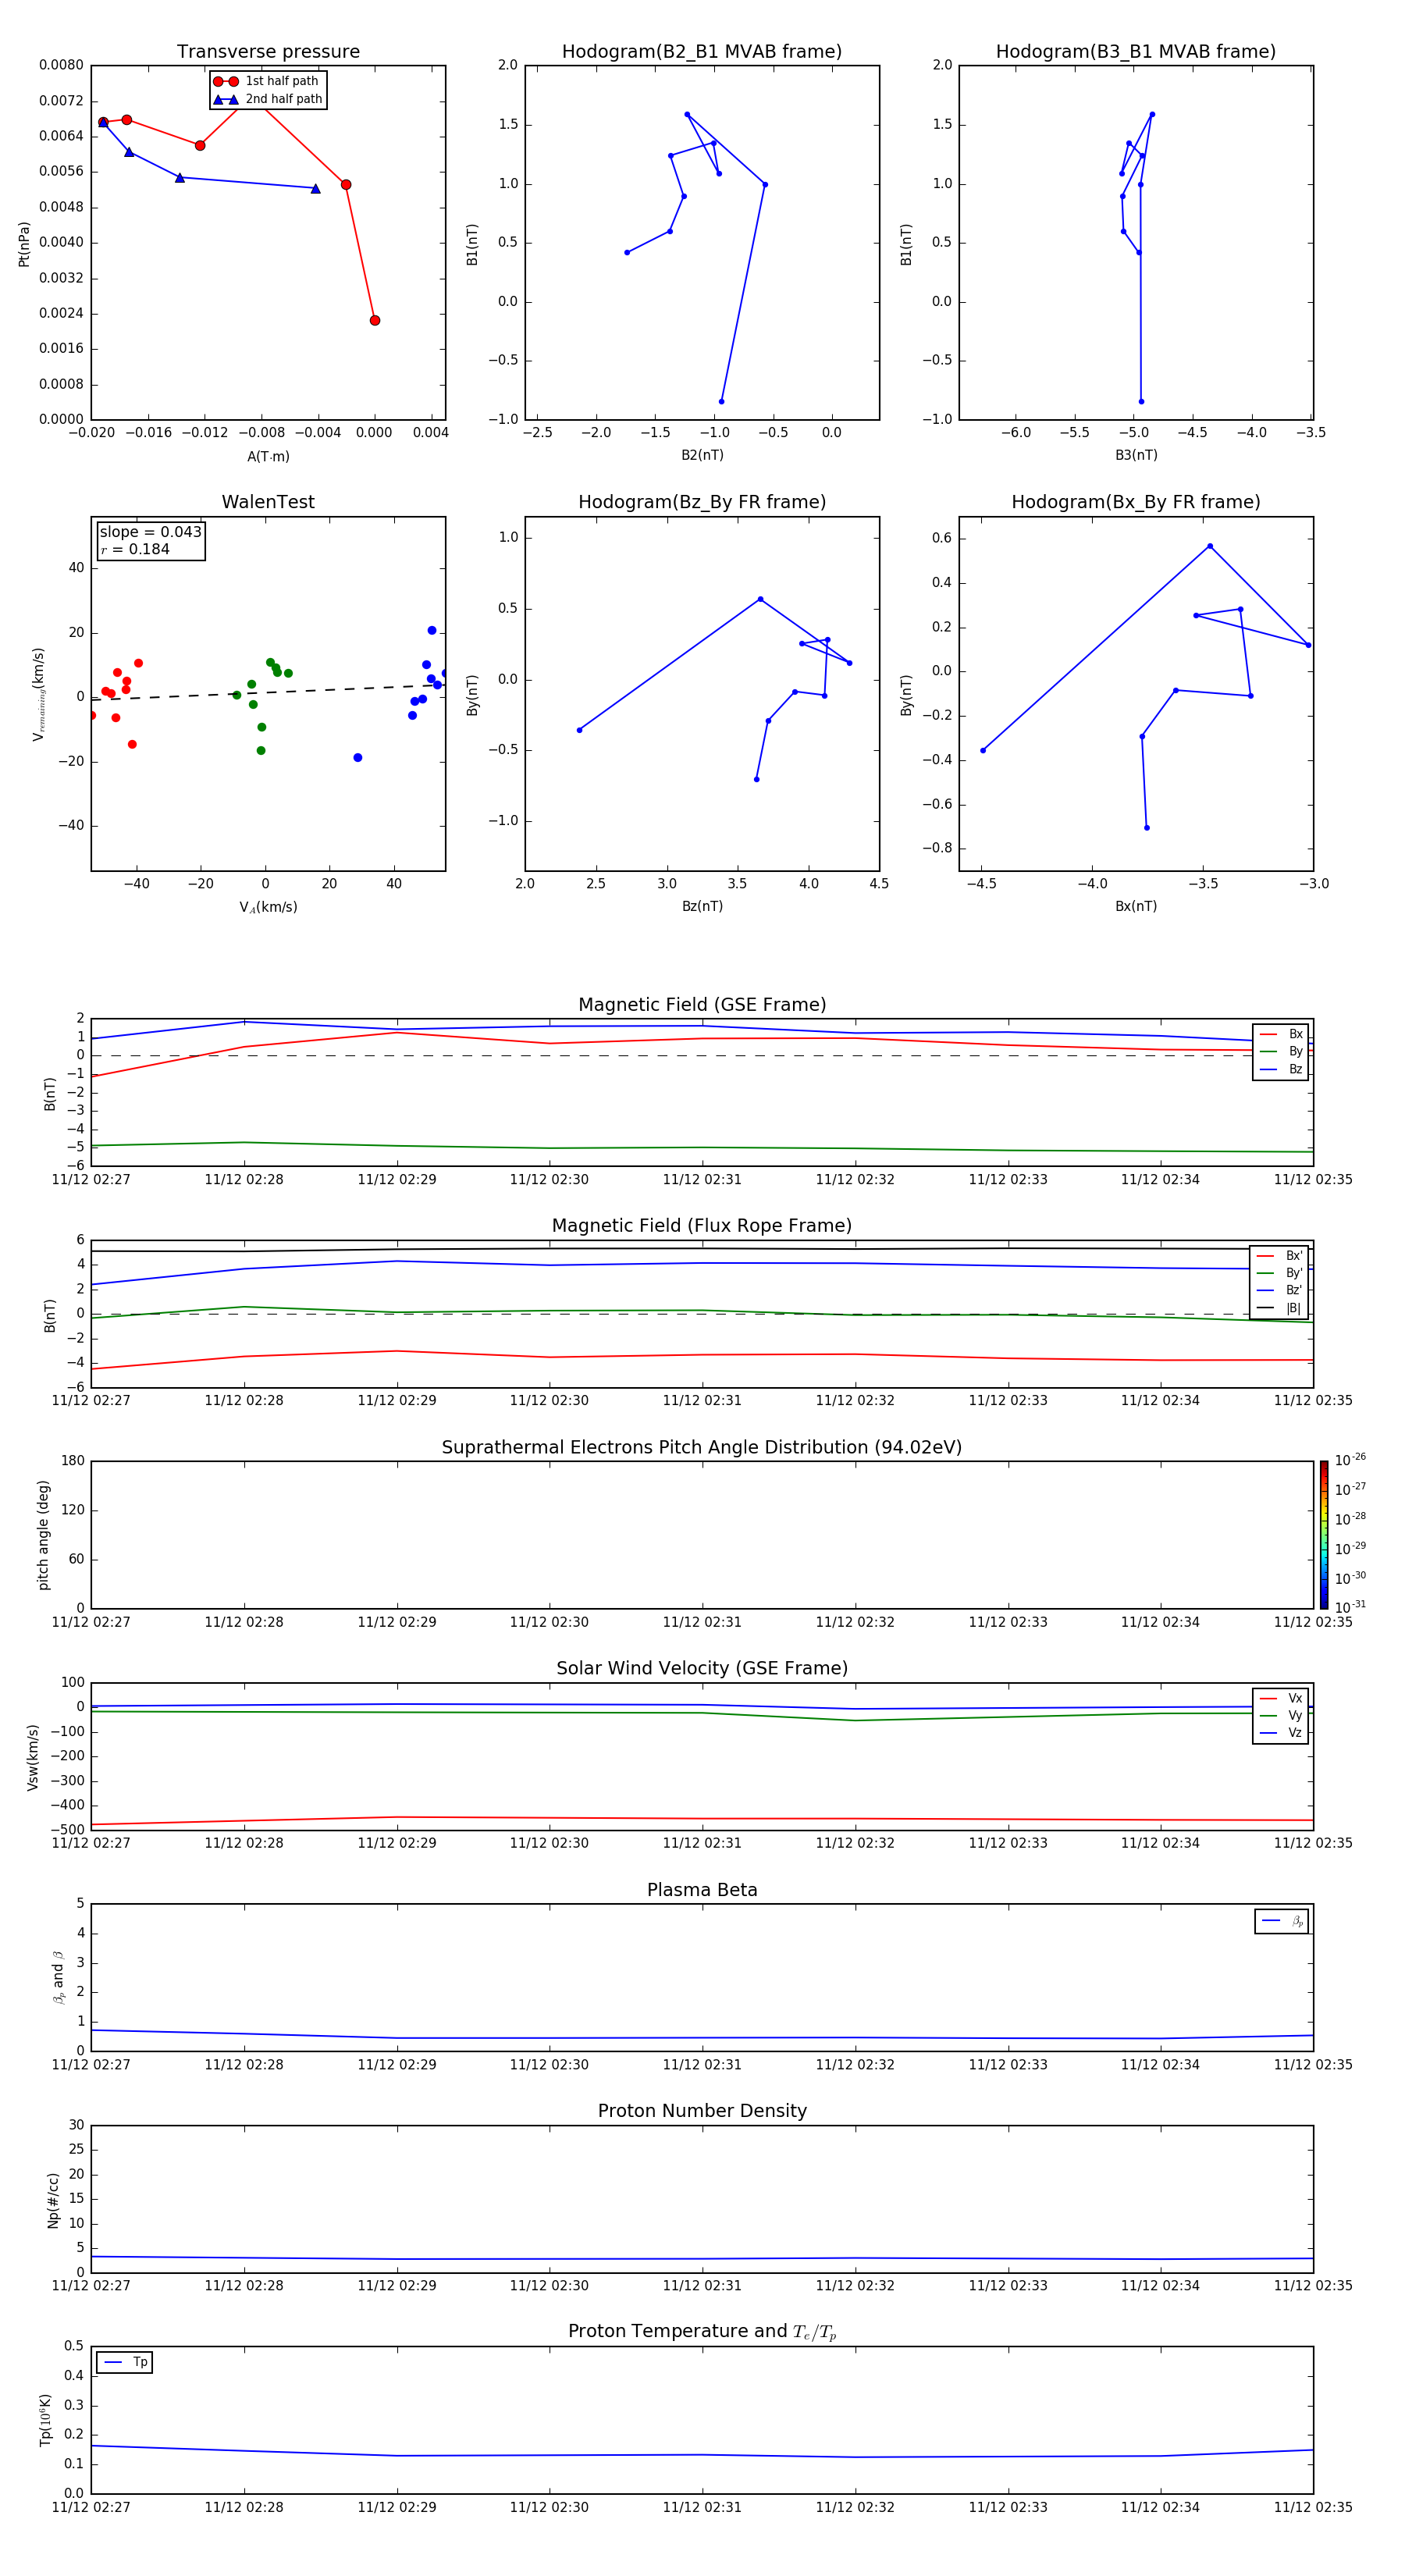This screenshot has width=1405, height=2576.
Task: Click the 'Vz' legend entry in velocity plot
Action: click(x=1281, y=1733)
